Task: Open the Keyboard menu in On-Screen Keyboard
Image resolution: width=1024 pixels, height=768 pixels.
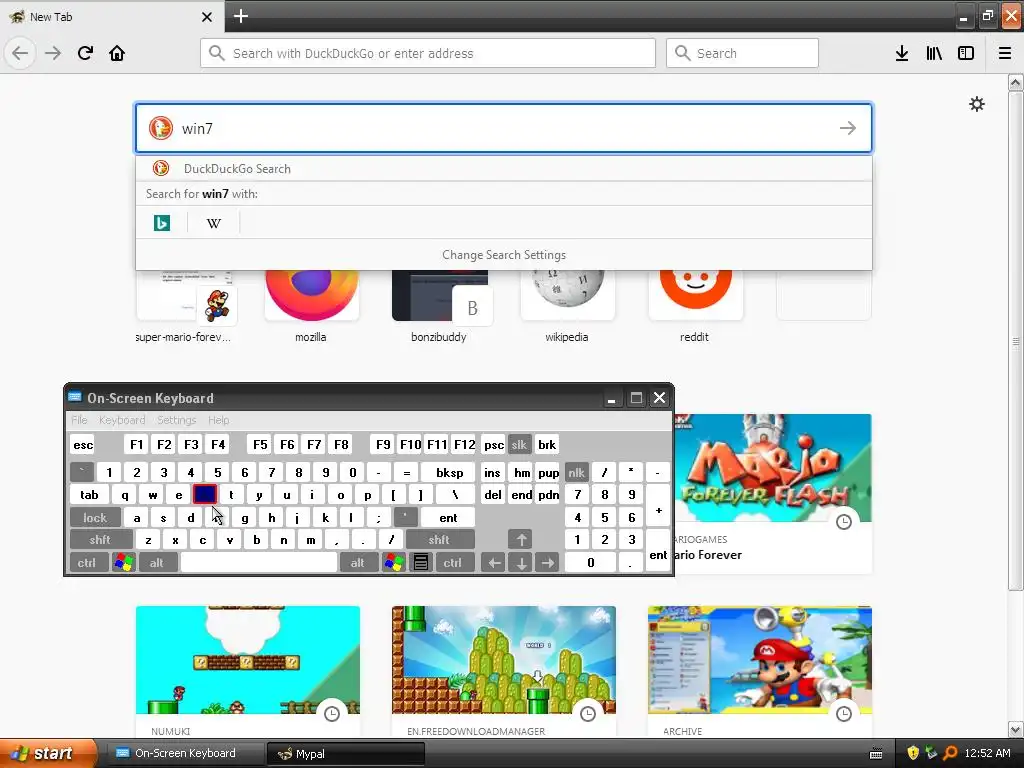Action: 122,420
